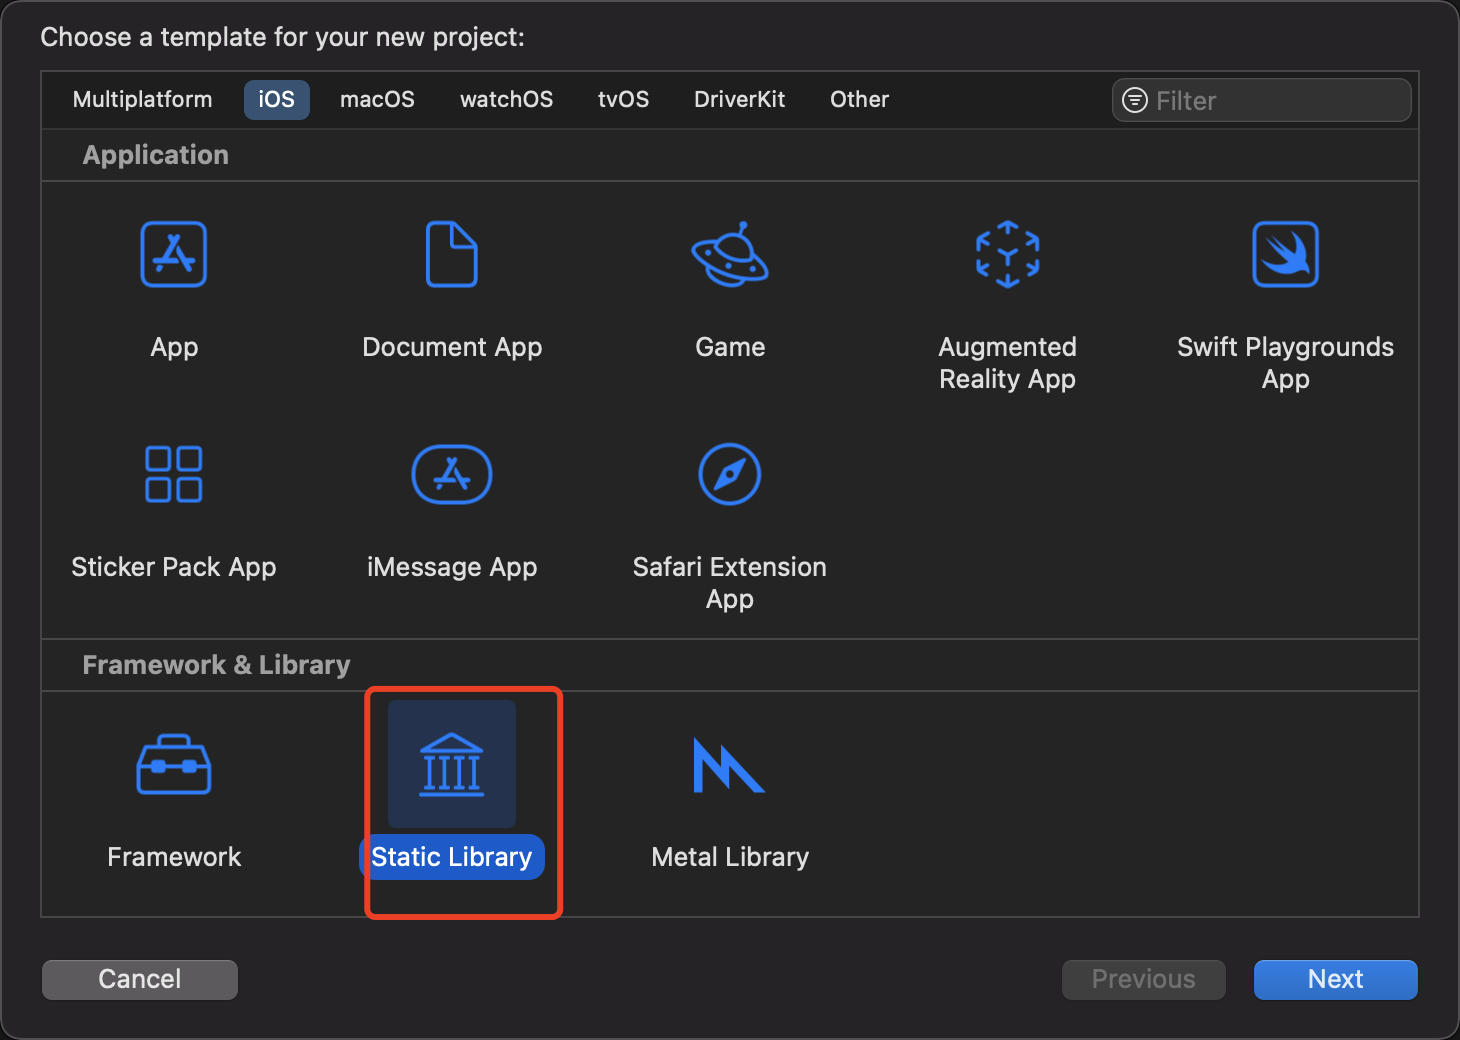Click the "Safari Extension App" label
This screenshot has height=1040, width=1460.
pyautogui.click(x=730, y=583)
